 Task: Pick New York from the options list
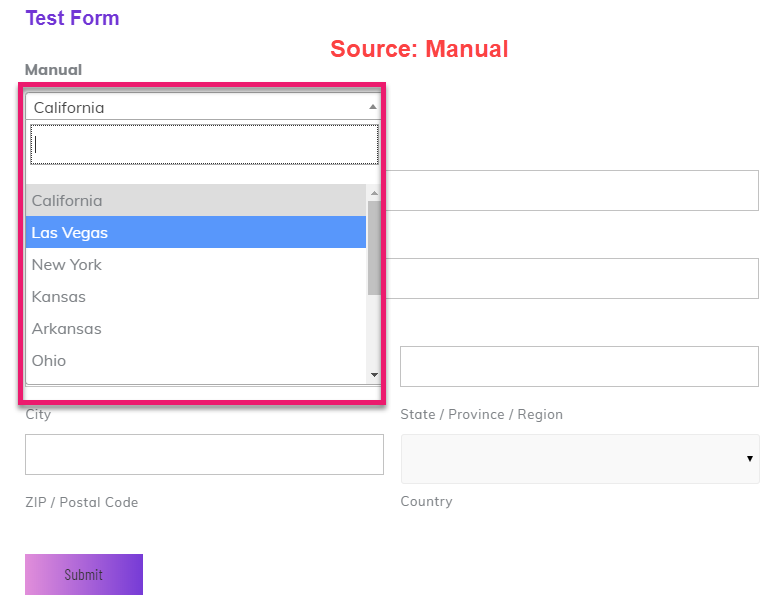(x=196, y=264)
